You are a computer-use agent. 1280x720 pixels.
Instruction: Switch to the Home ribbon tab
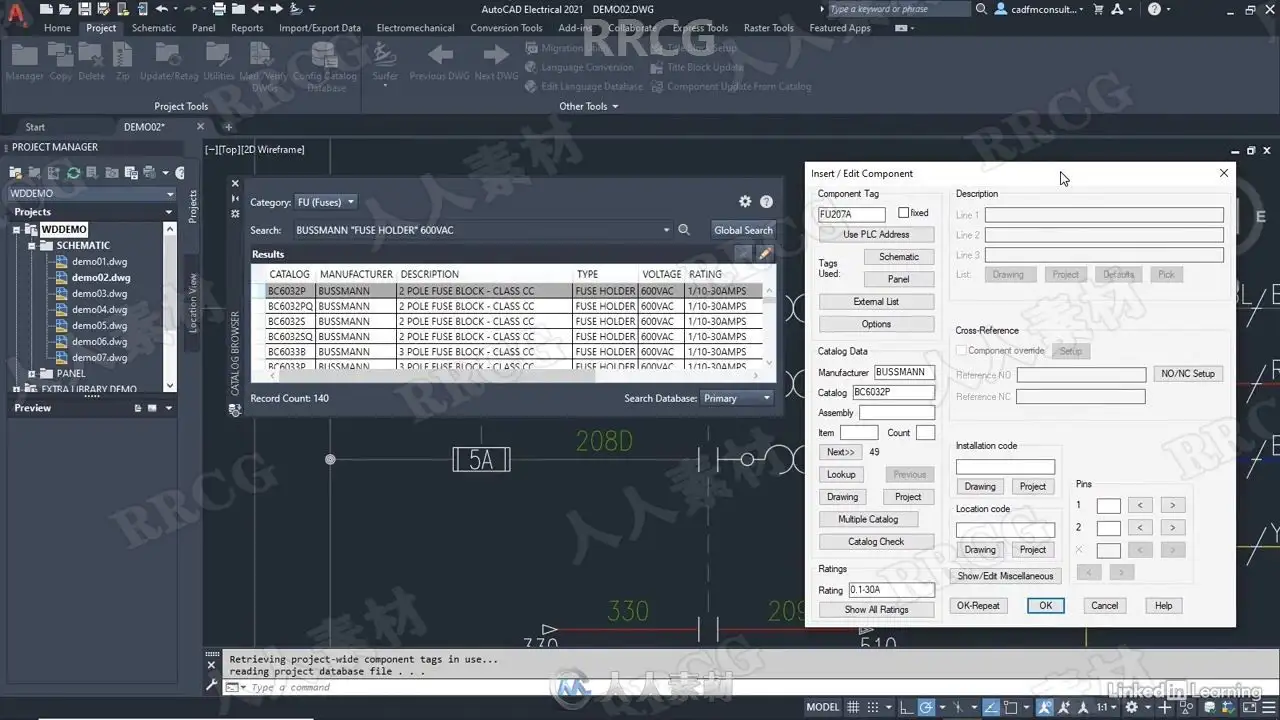pos(57,28)
